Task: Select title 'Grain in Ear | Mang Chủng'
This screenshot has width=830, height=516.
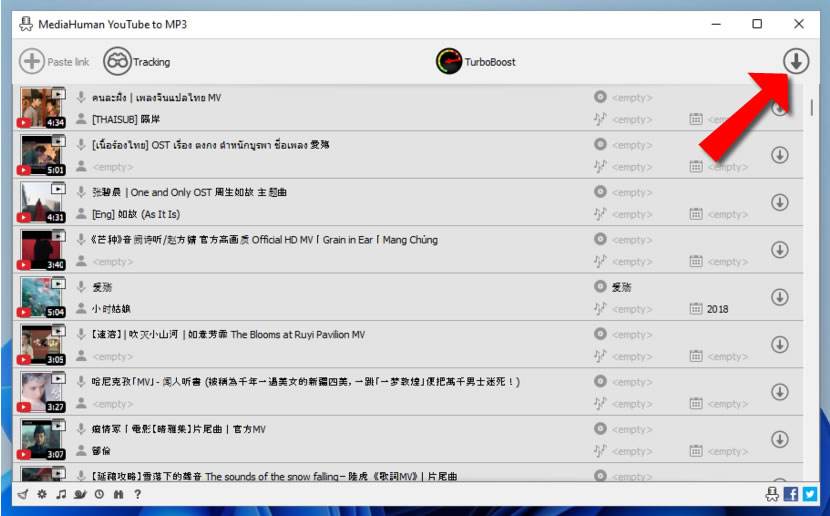Action: pyautogui.click(x=380, y=240)
